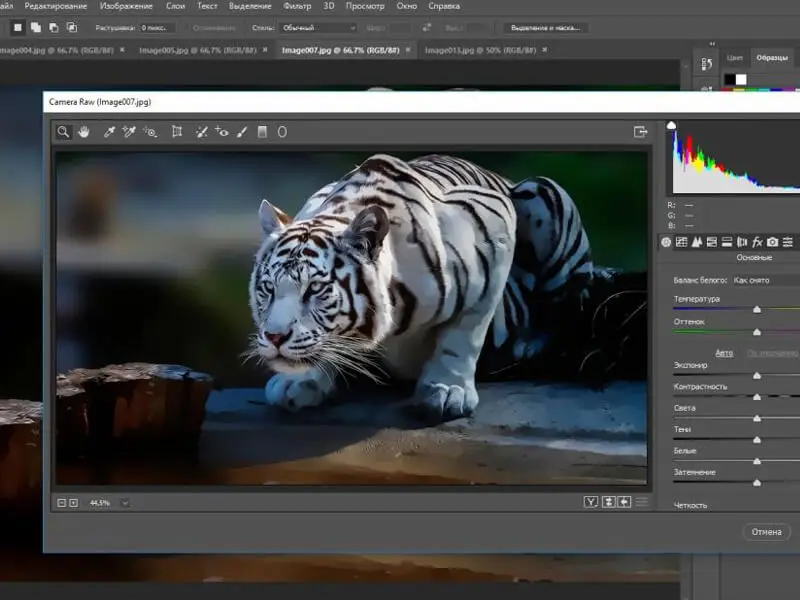Click the Авто link
This screenshot has height=600, width=800.
(724, 353)
